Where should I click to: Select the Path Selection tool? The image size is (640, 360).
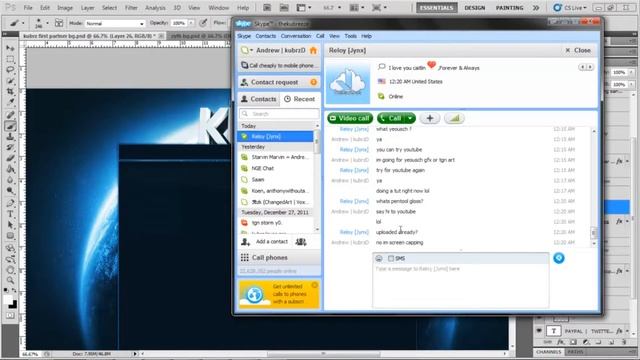(x=10, y=225)
